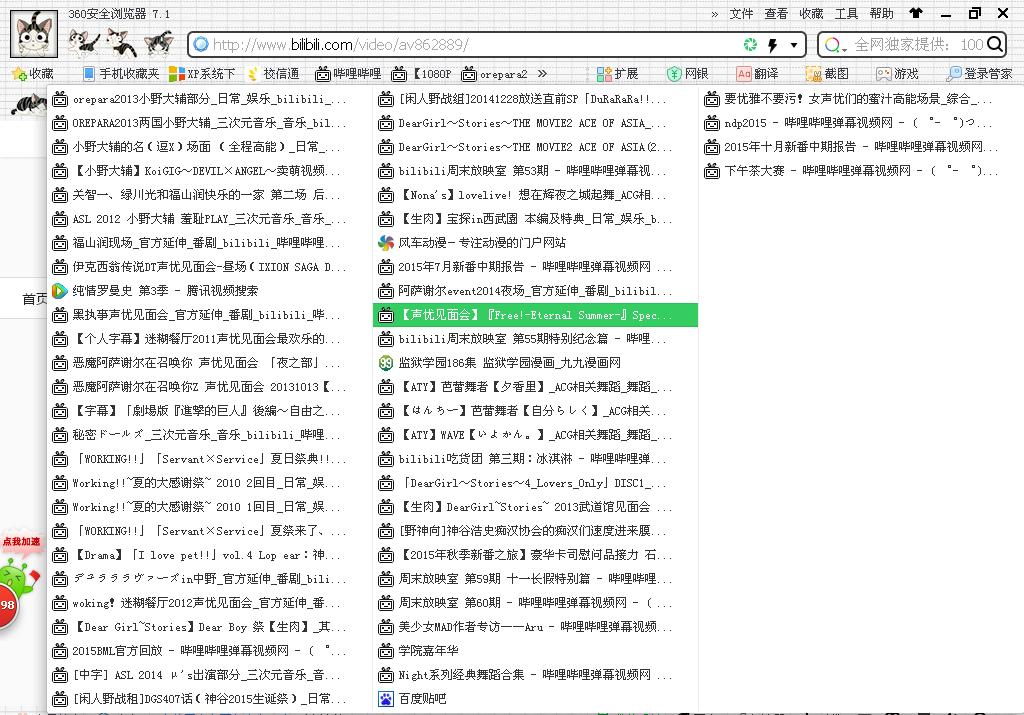Open bookmark 纯情罗曼史 第3季 腾讯视频搜索

[210, 291]
